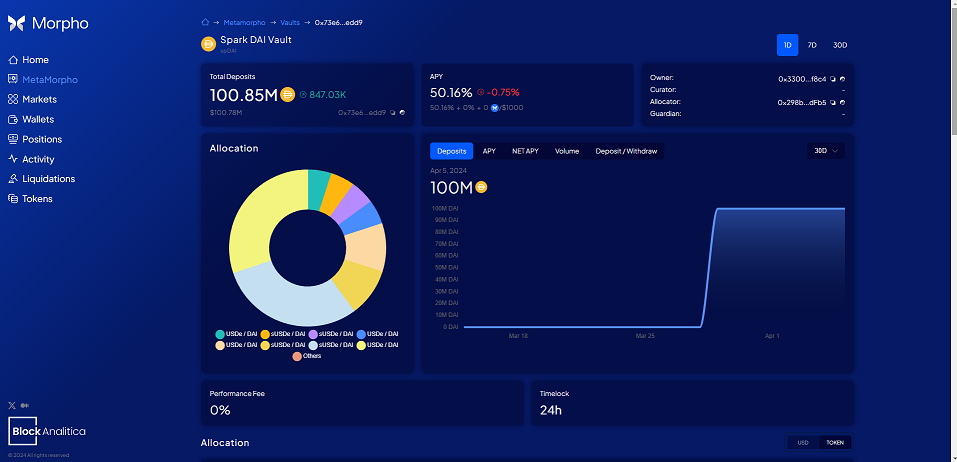Click the home icon in the breadcrumb
Screen dimensions: 957x462
click(x=205, y=22)
